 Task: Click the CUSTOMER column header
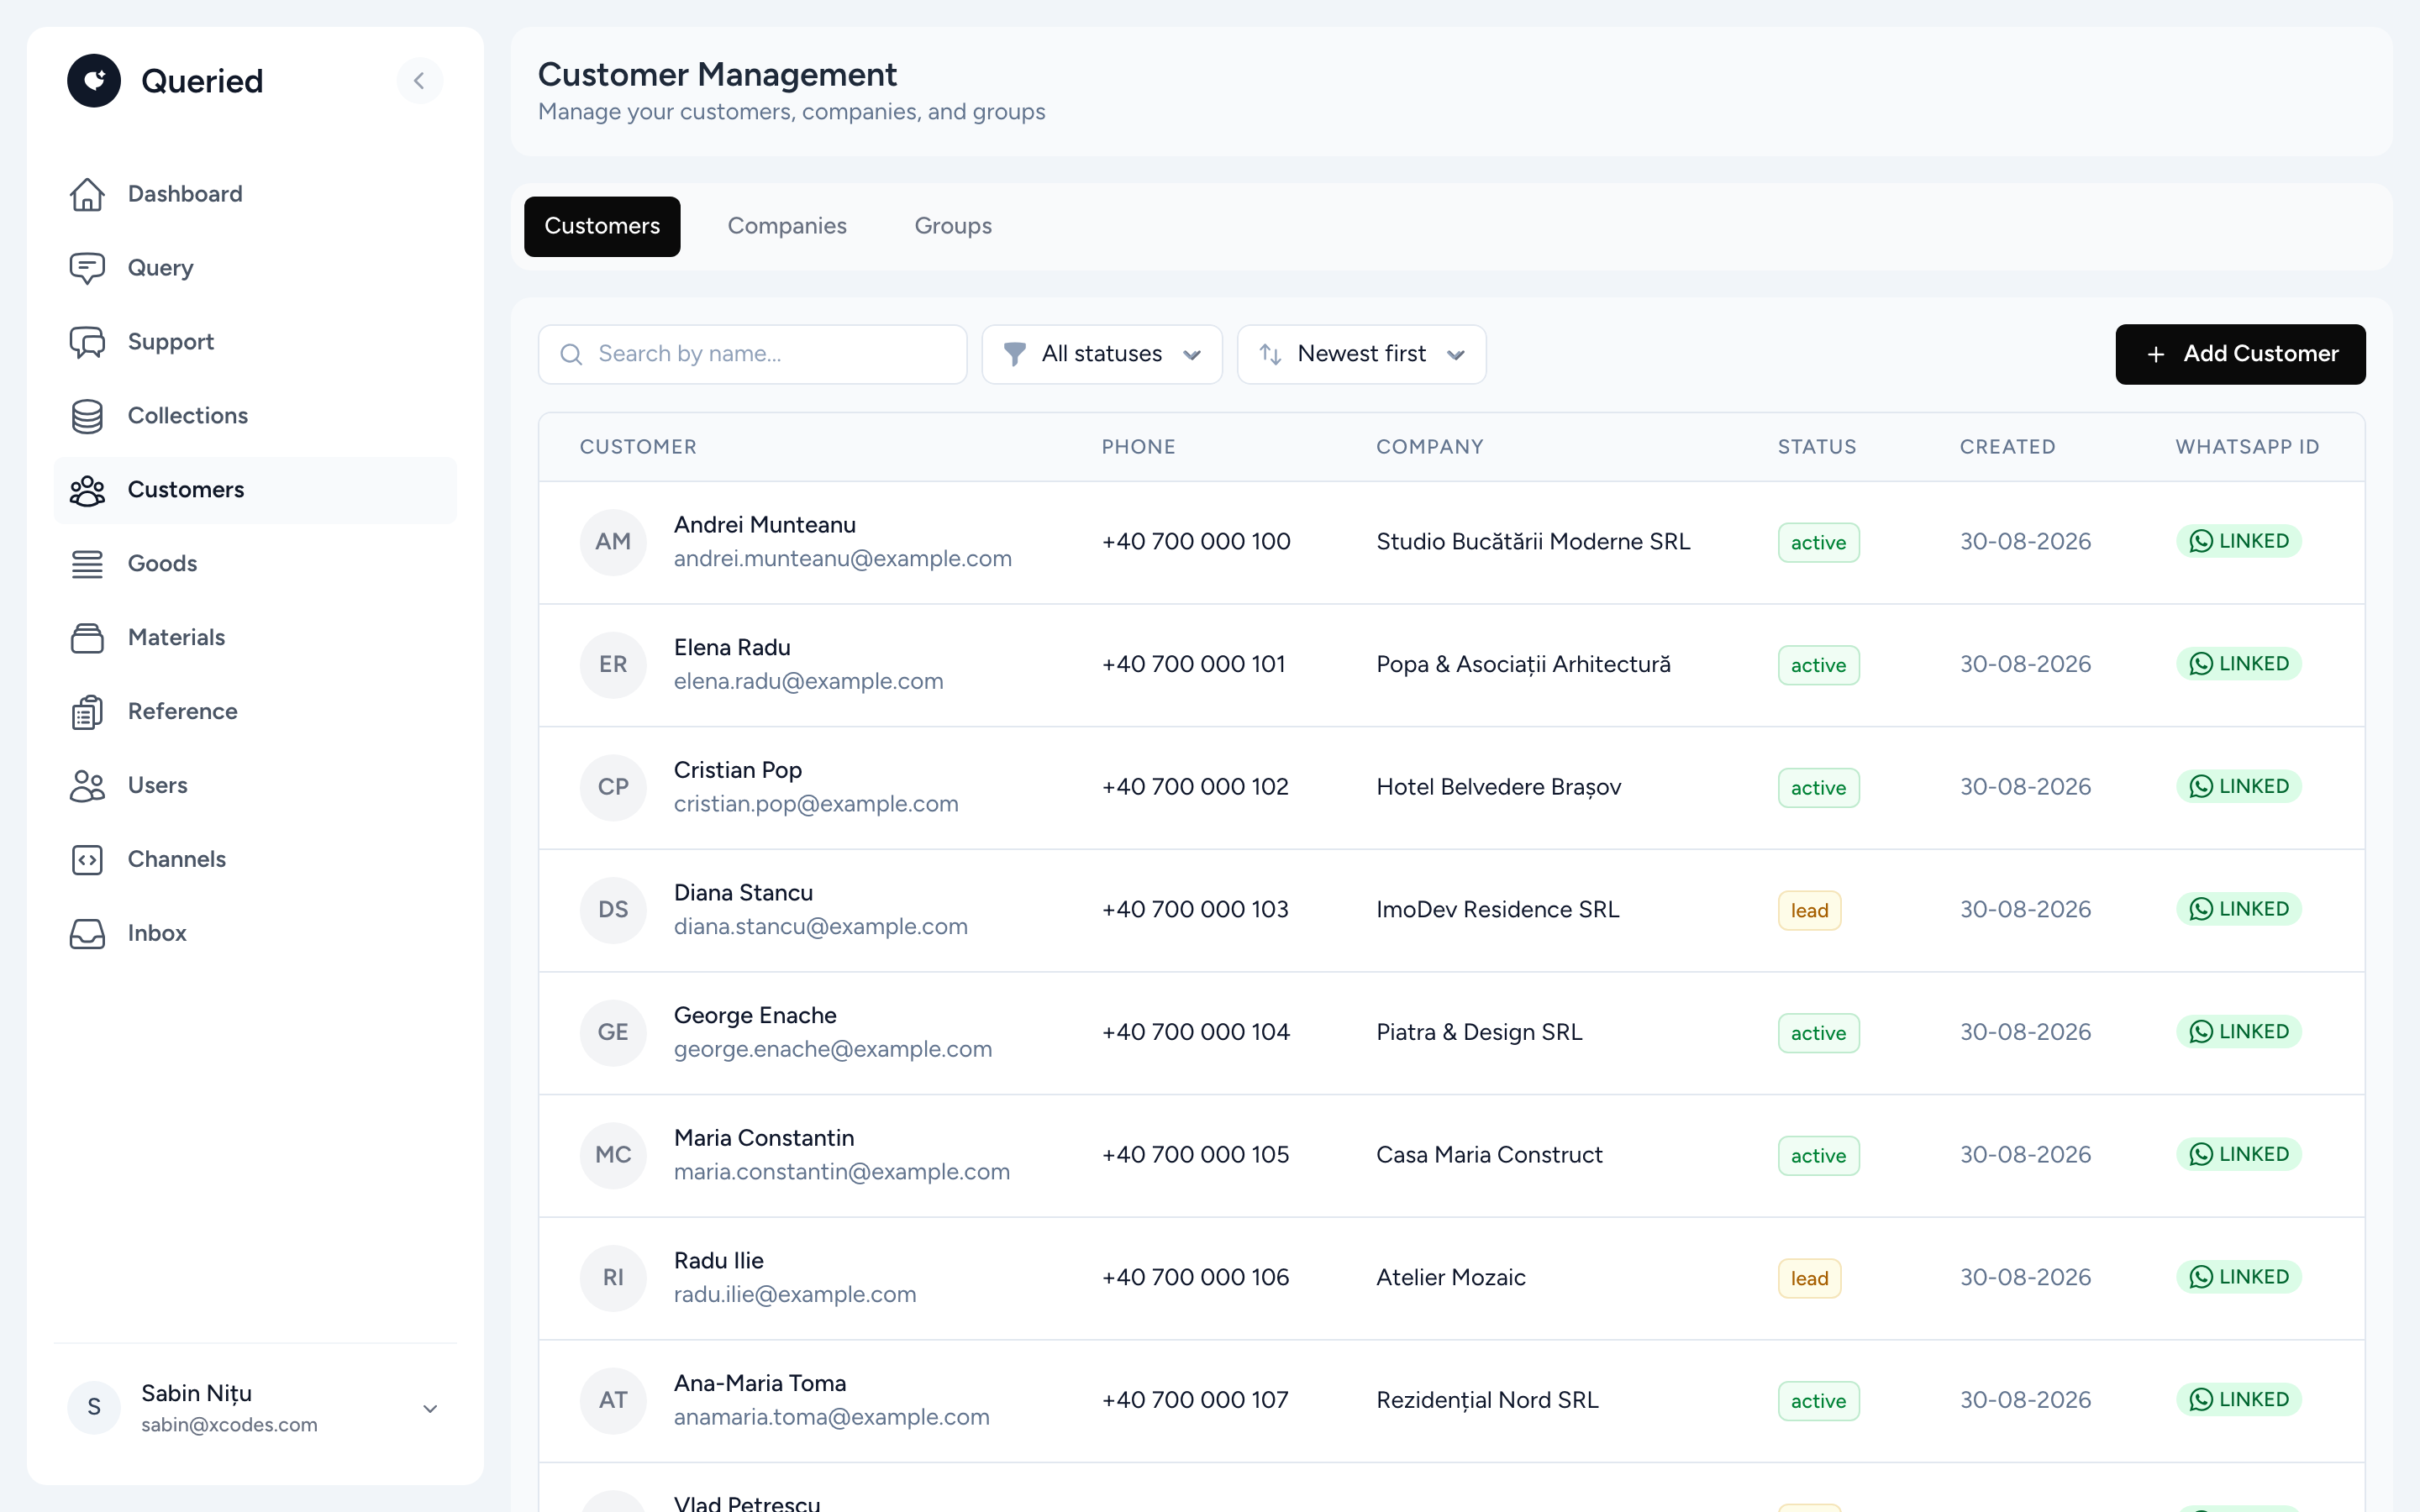(638, 447)
